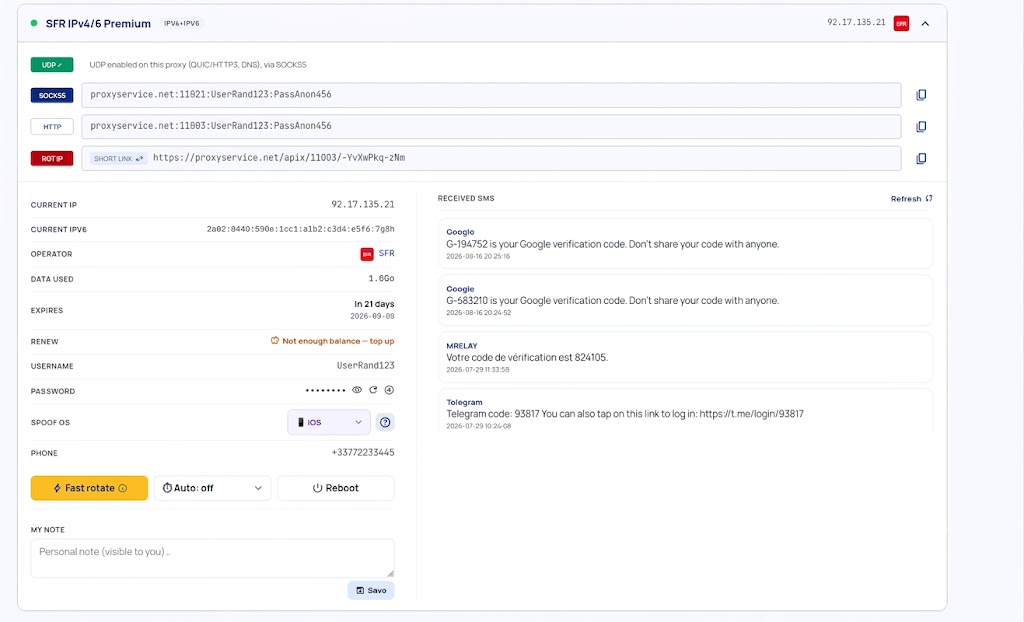Select the SOCKS5 label button
The height and width of the screenshot is (622, 1024).
tap(52, 95)
